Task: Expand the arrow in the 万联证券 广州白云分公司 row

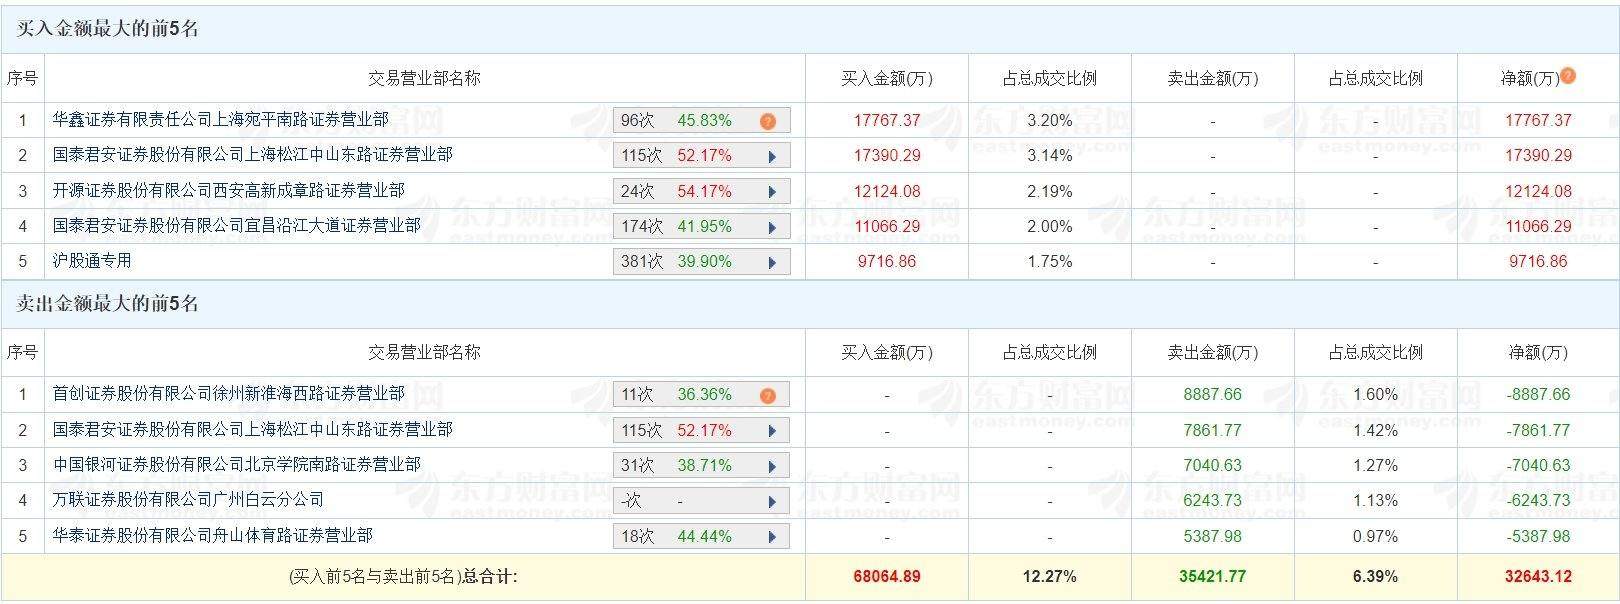Action: click(x=772, y=501)
